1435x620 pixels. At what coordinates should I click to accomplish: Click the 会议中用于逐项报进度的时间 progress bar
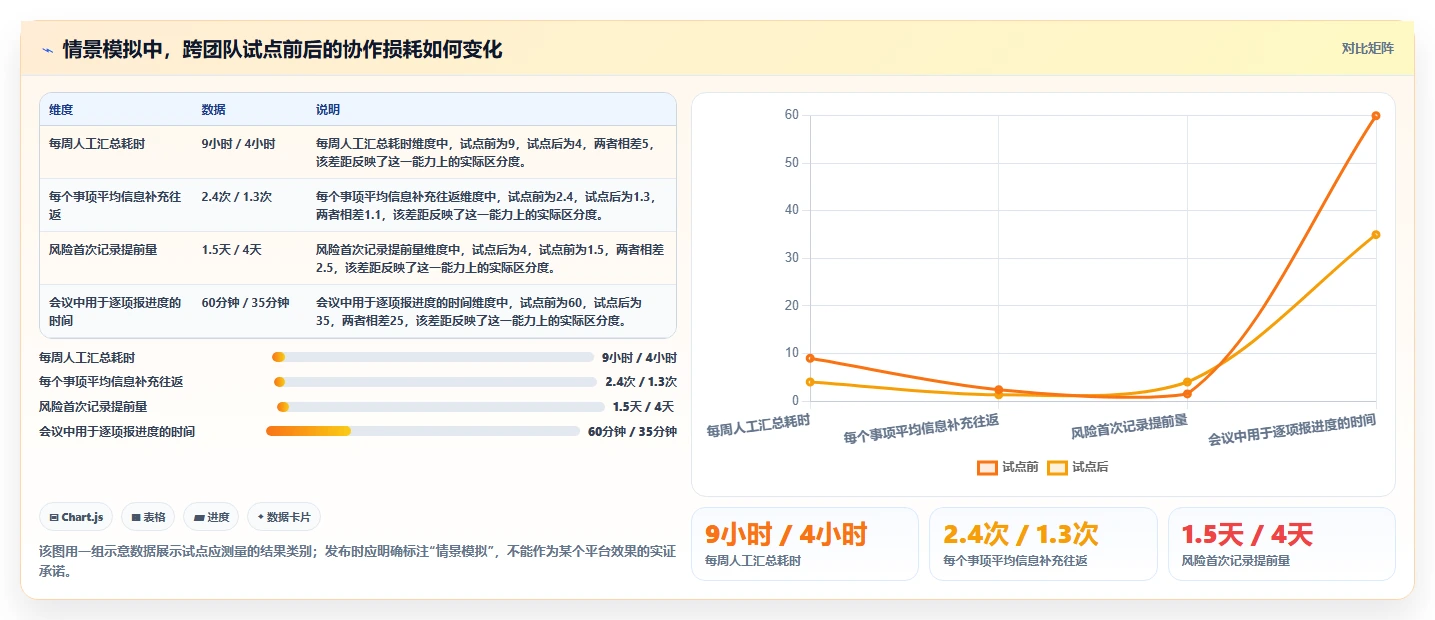(423, 431)
